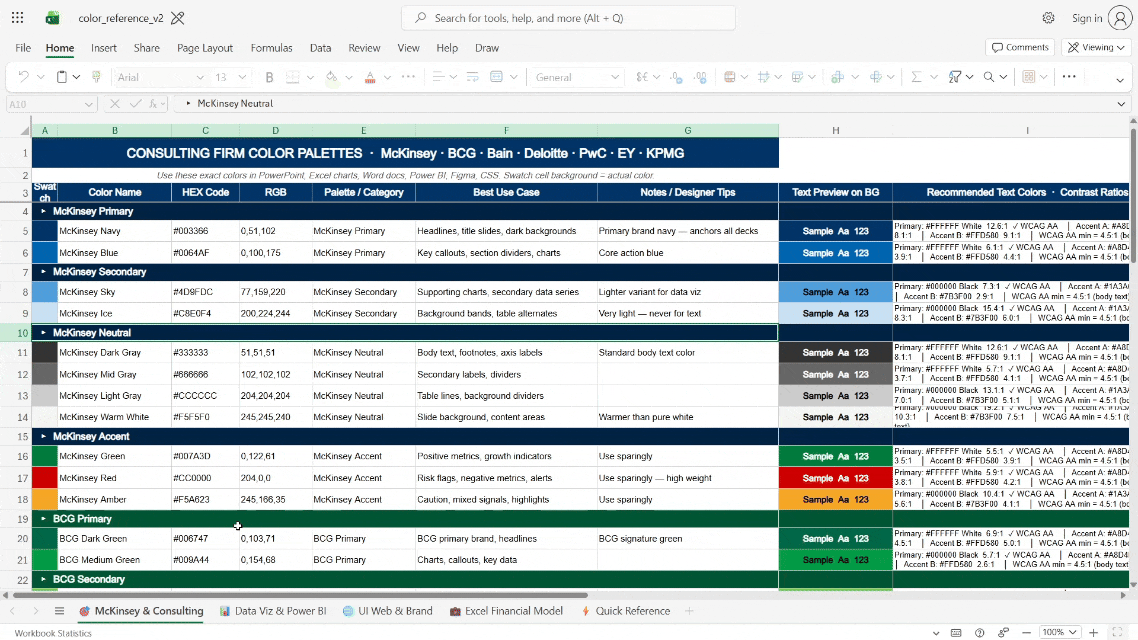Click the Add-ins grid icon
1138x640 pixels.
click(1028, 77)
